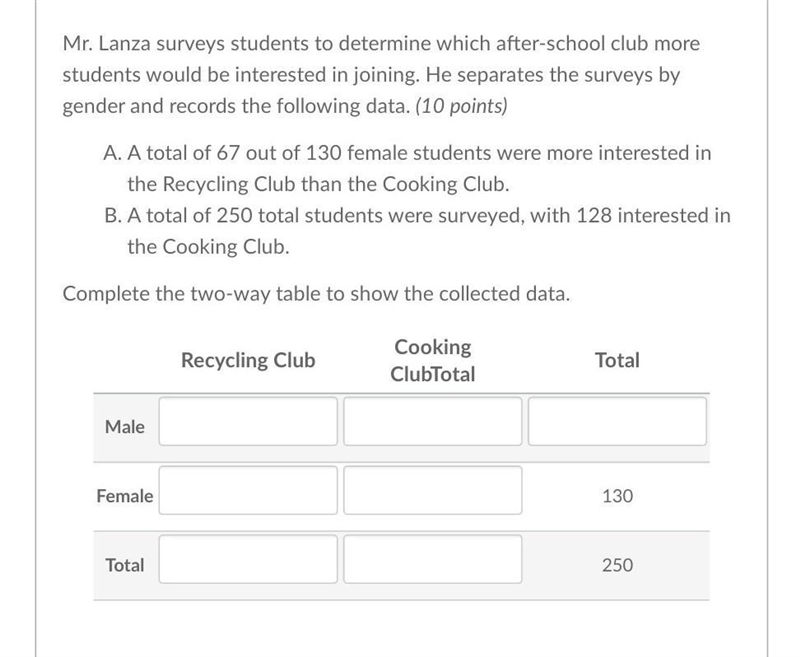Viewport: 800px width, 657px height.
Task: Select the Total row Cooking Club field
Action: [x=433, y=559]
